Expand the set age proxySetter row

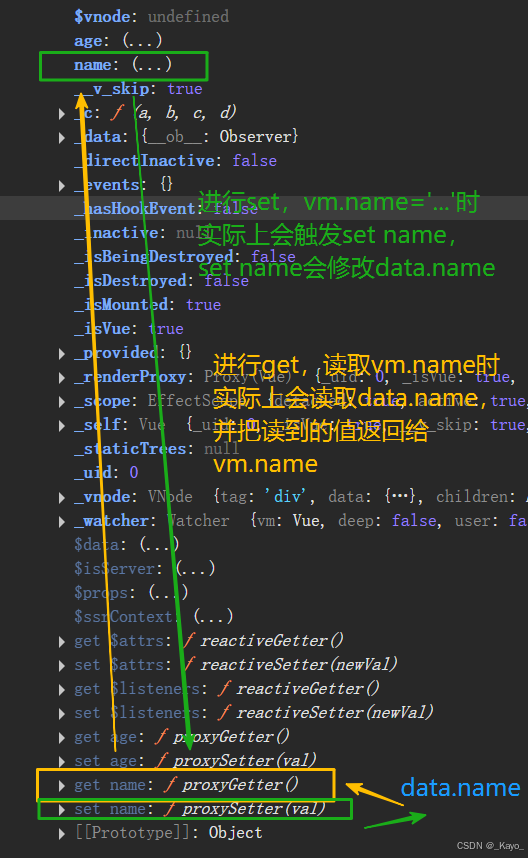pyautogui.click(x=62, y=762)
